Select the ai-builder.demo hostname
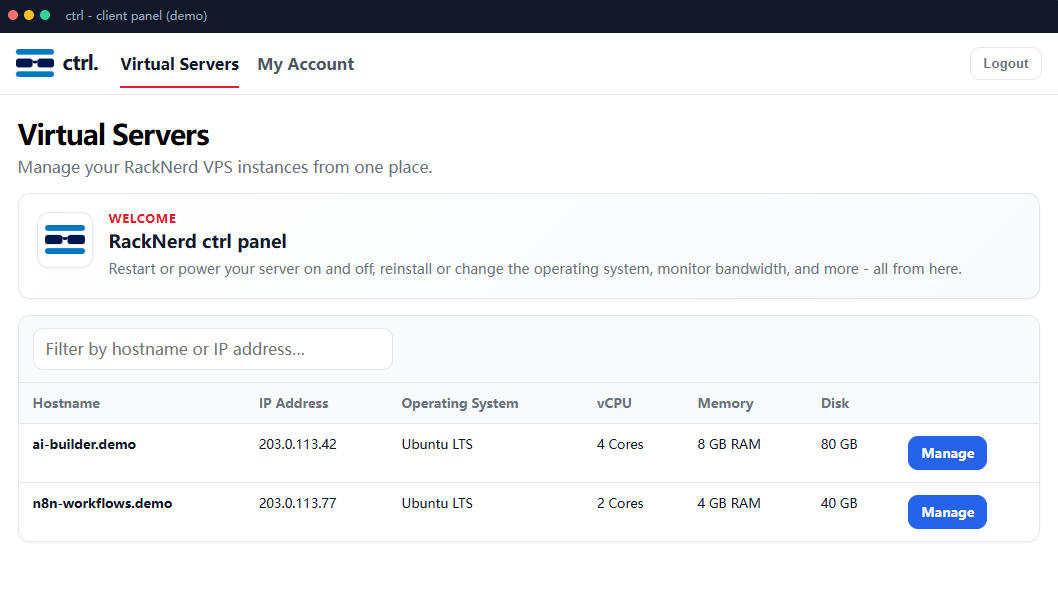This screenshot has height=607, width=1058. pyautogui.click(x=84, y=444)
